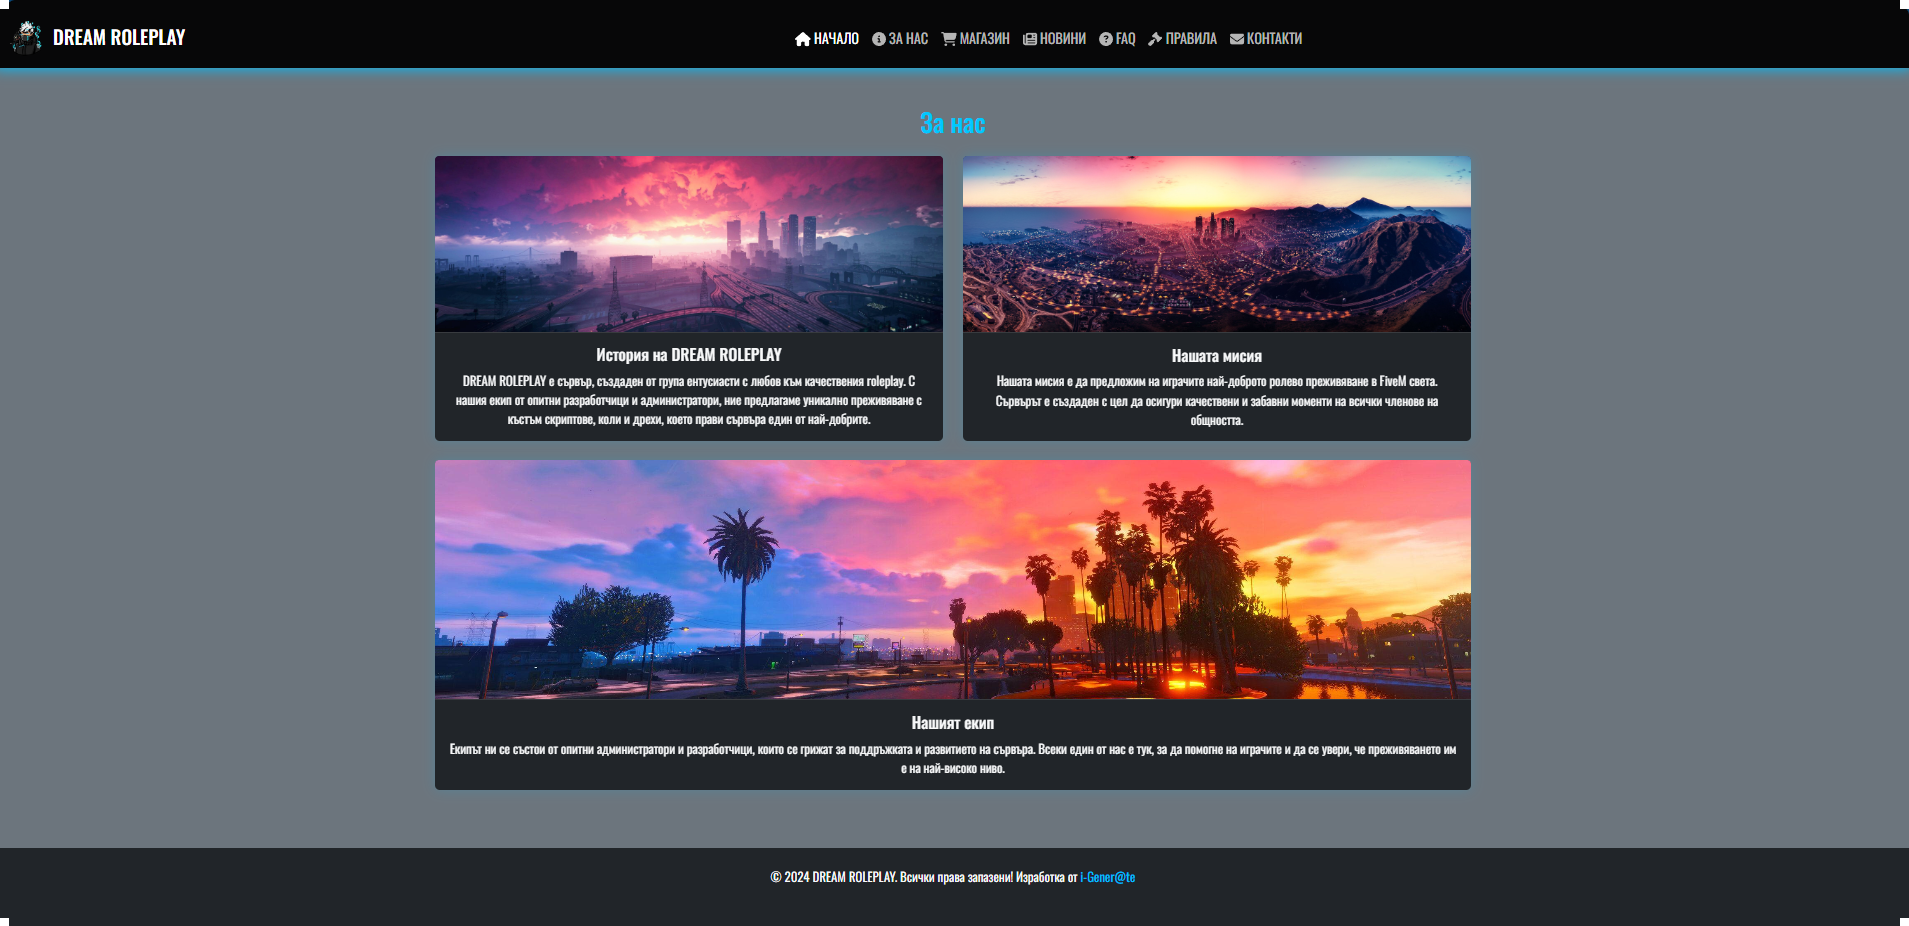Screen dimensions: 1909x926
Task: Open the НАЧАЛО menu item
Action: click(827, 39)
